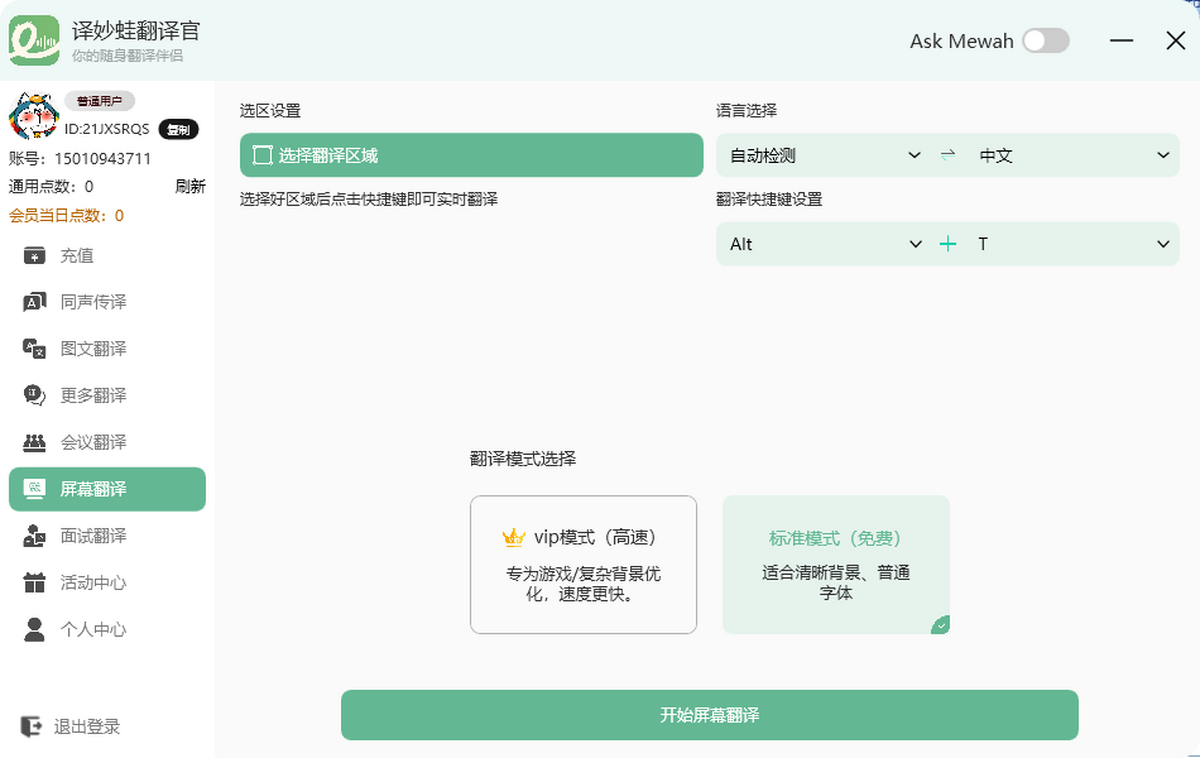Confirm 标准模式 free mode is selected

click(836, 564)
